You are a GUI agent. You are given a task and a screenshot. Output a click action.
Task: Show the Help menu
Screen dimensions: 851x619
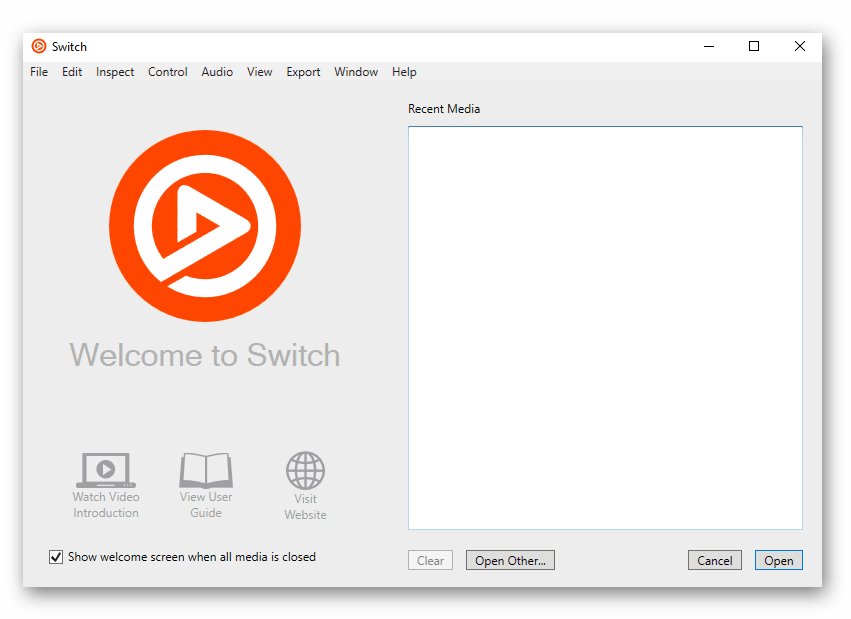click(x=404, y=72)
